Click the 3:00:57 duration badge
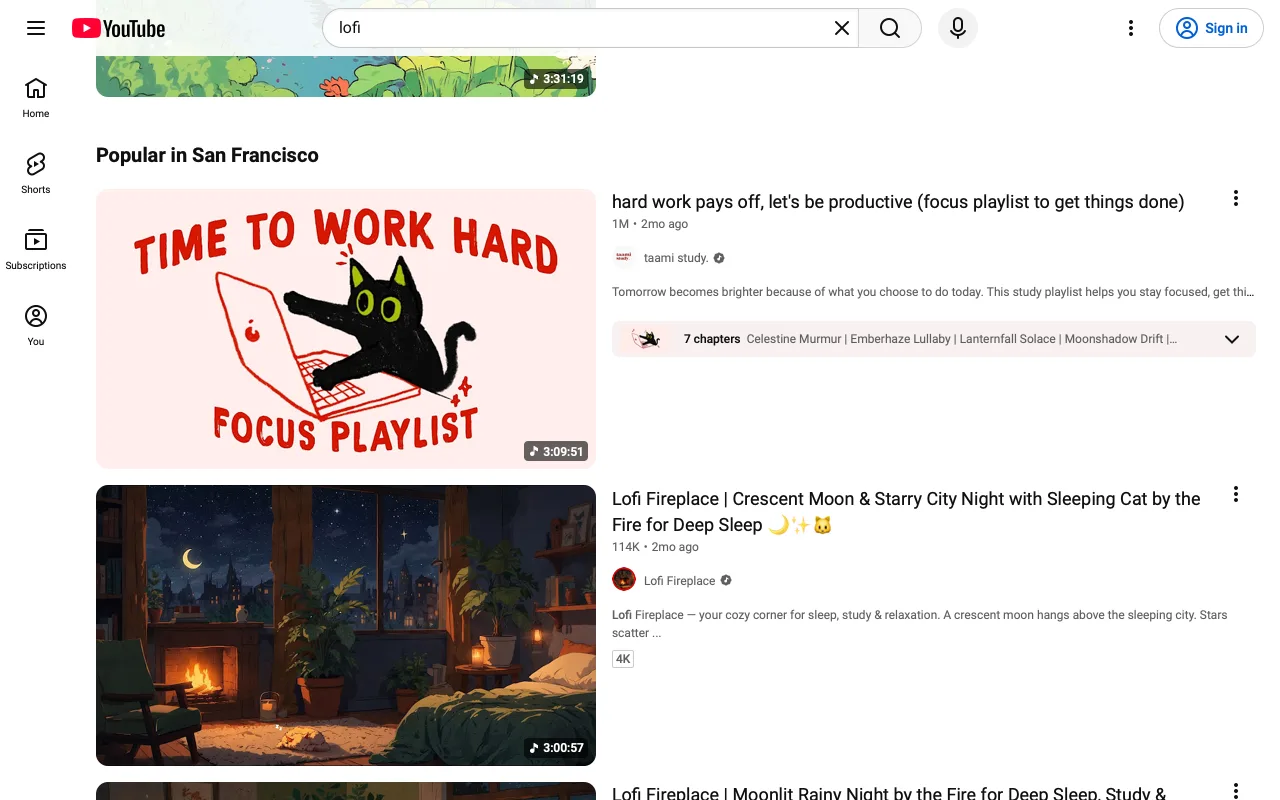This screenshot has height=800, width=1280. click(x=557, y=748)
